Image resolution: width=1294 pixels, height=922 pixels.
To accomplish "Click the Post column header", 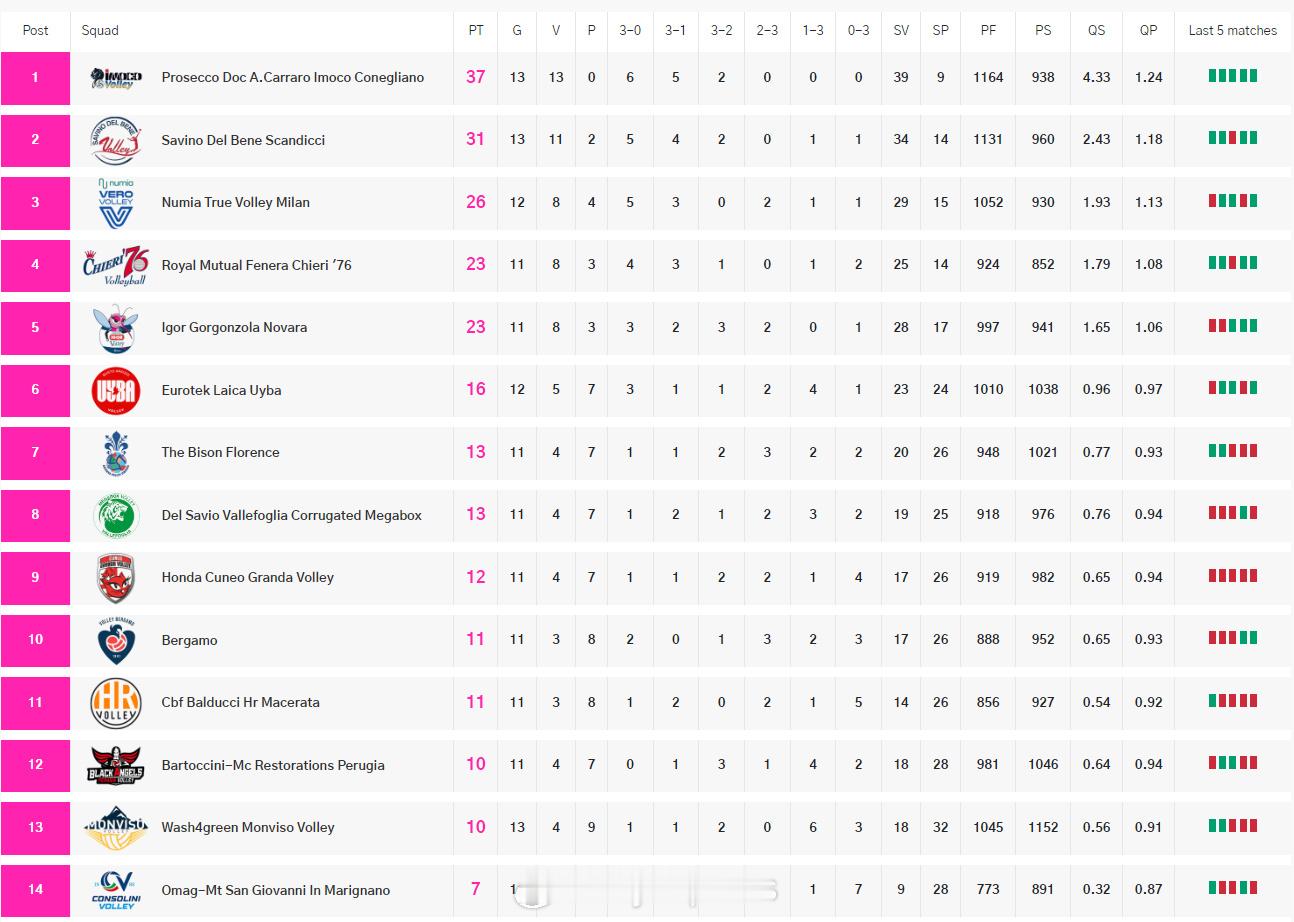I will [x=36, y=30].
